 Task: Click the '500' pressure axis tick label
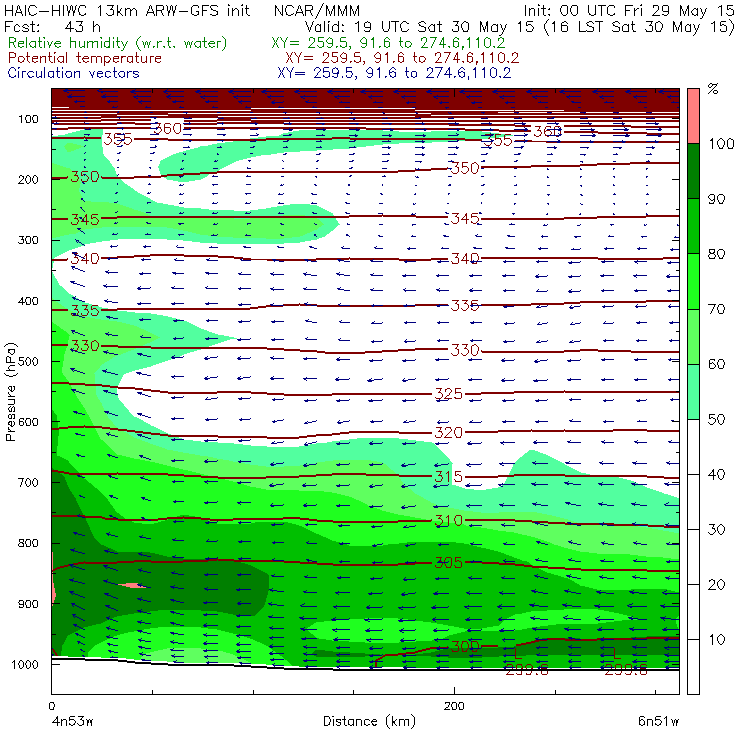(28, 362)
